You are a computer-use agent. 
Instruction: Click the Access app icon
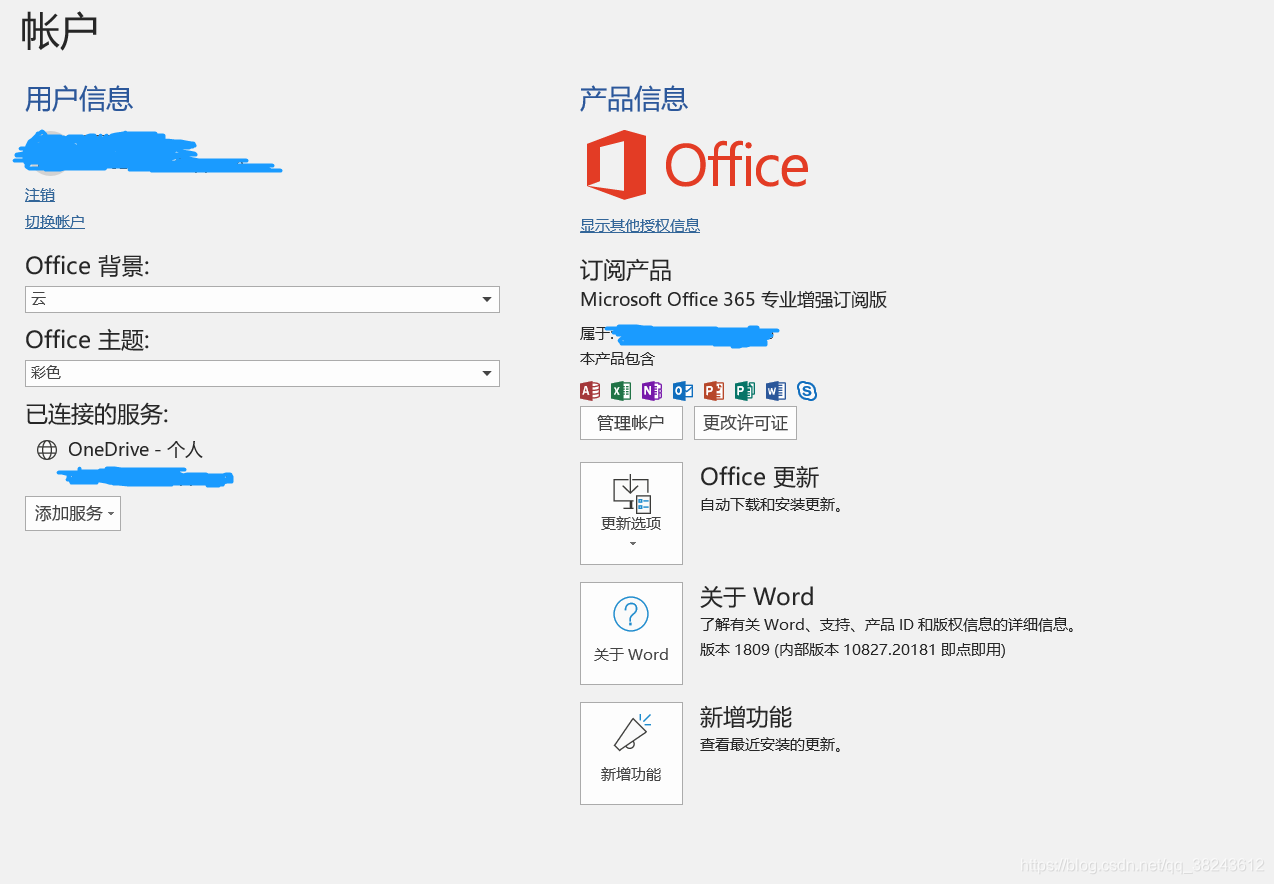click(590, 391)
